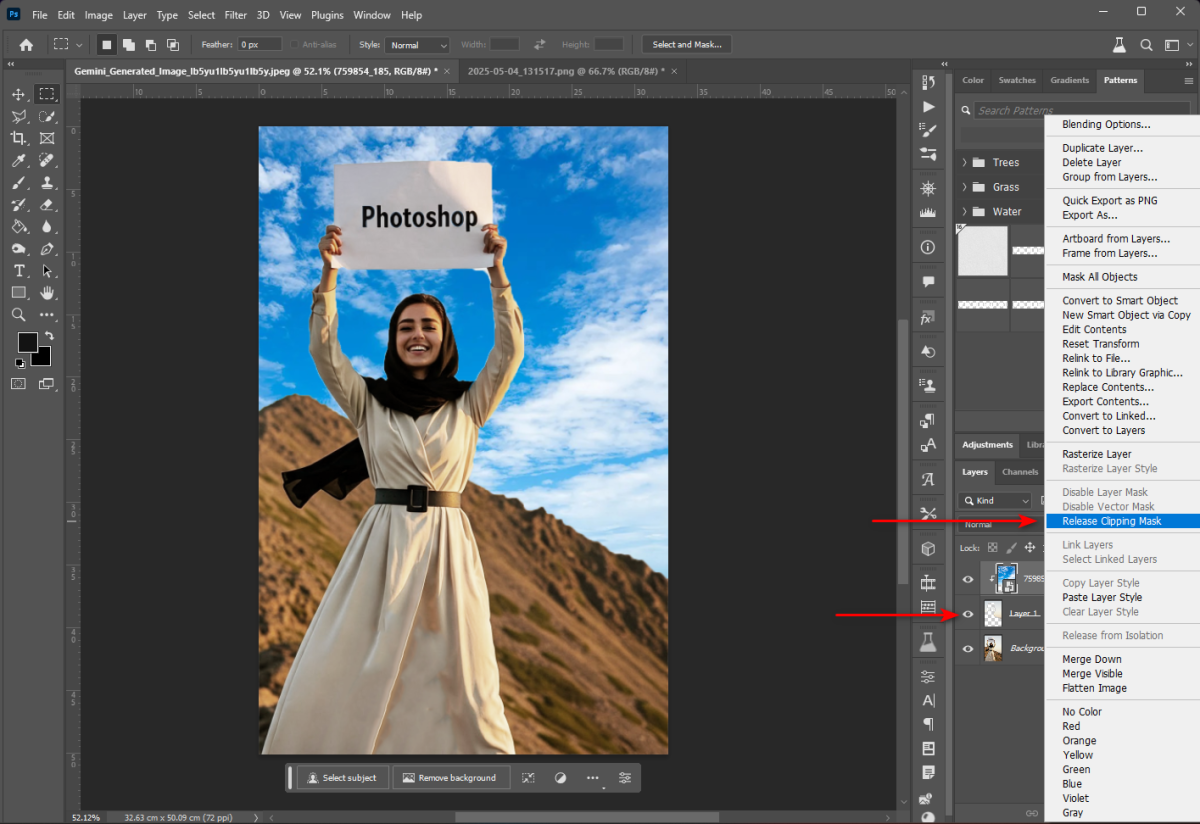The height and width of the screenshot is (824, 1200).
Task: Toggle lock transparent pixels
Action: point(992,547)
